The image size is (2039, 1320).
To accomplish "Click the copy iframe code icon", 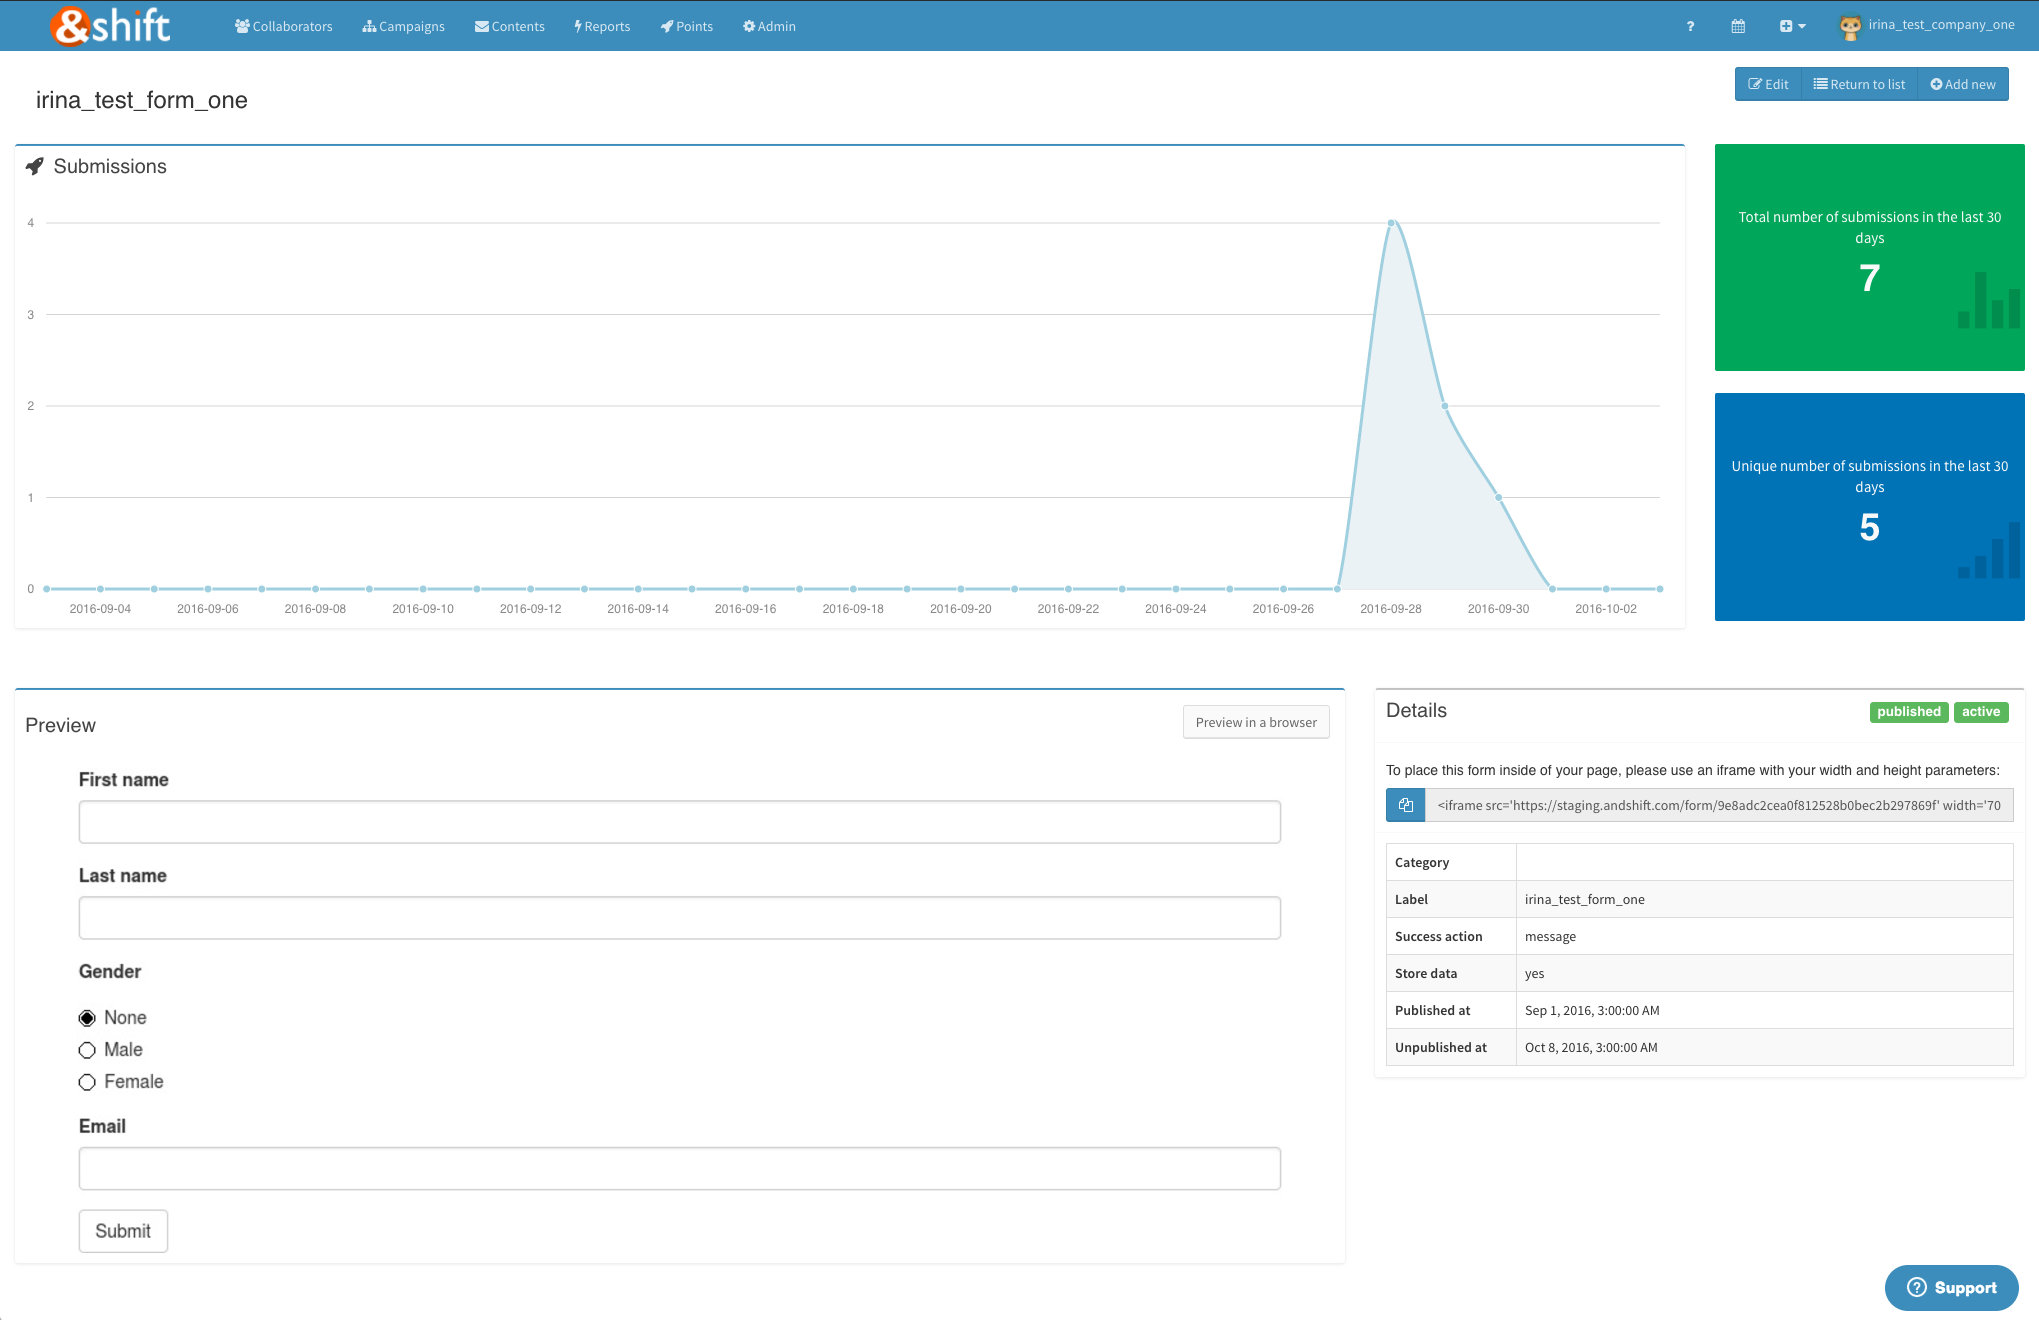I will point(1405,805).
